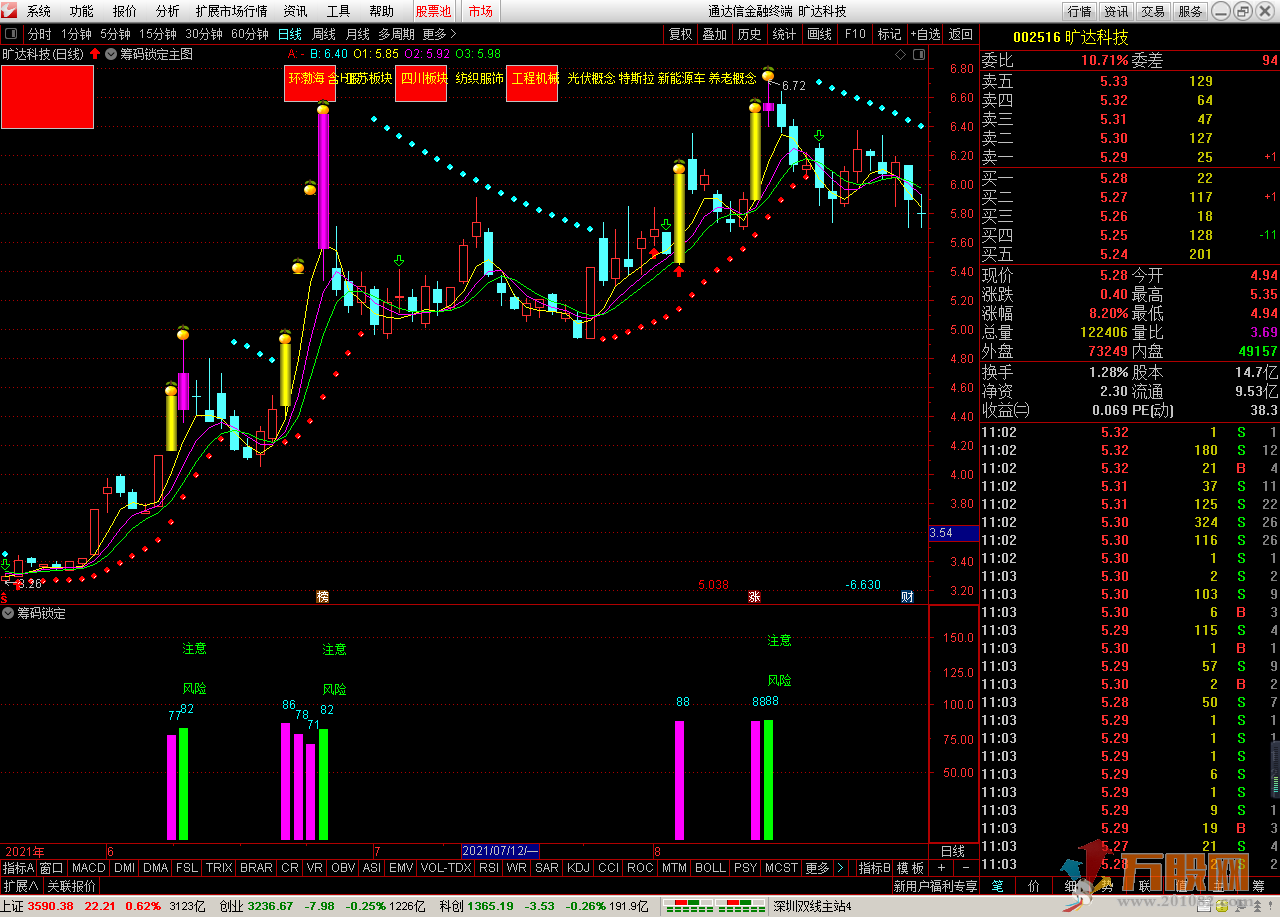Click the 环渤海 red sector tag
The width and height of the screenshot is (1280, 918).
310,83
